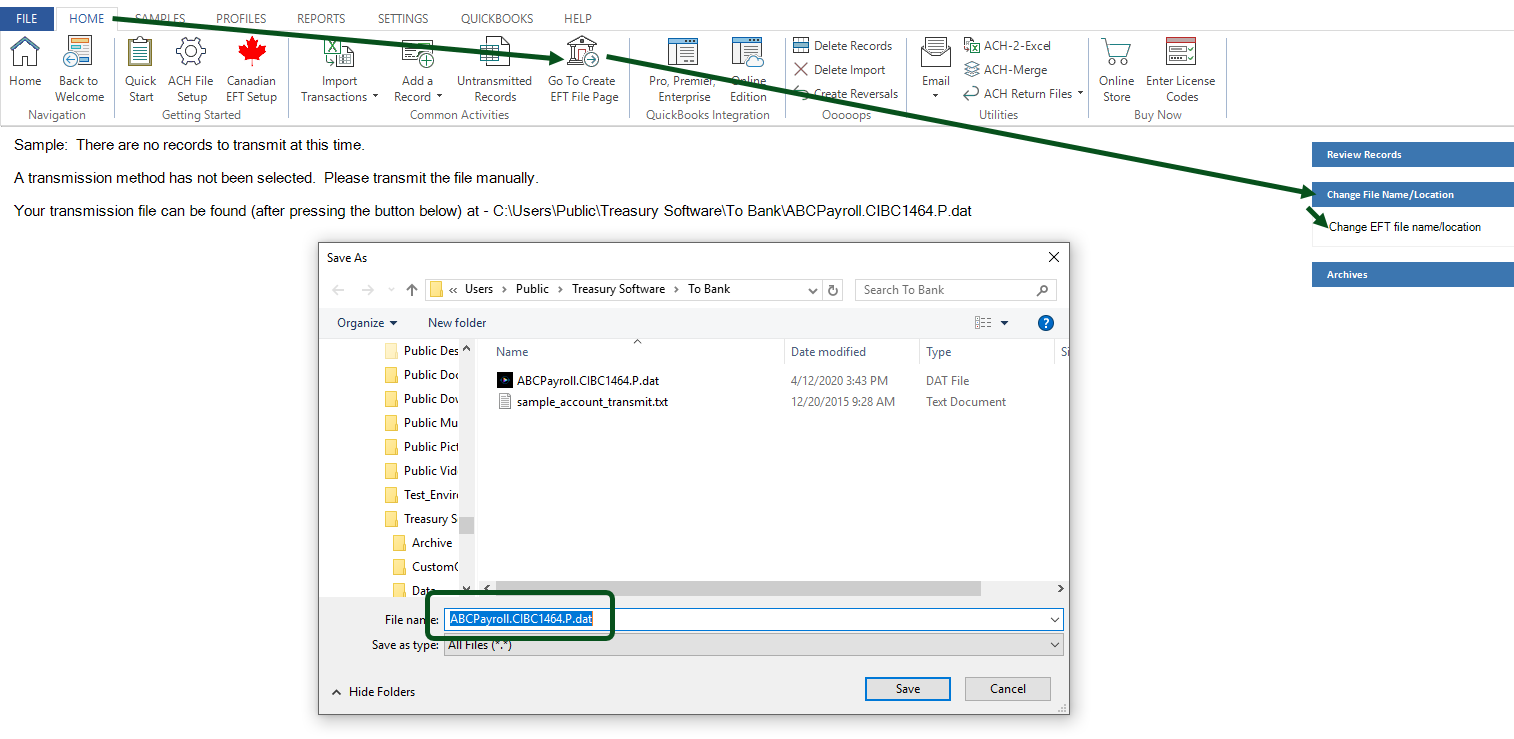Open ACH File Setup gear icon
The image size is (1514, 739).
pyautogui.click(x=190, y=52)
